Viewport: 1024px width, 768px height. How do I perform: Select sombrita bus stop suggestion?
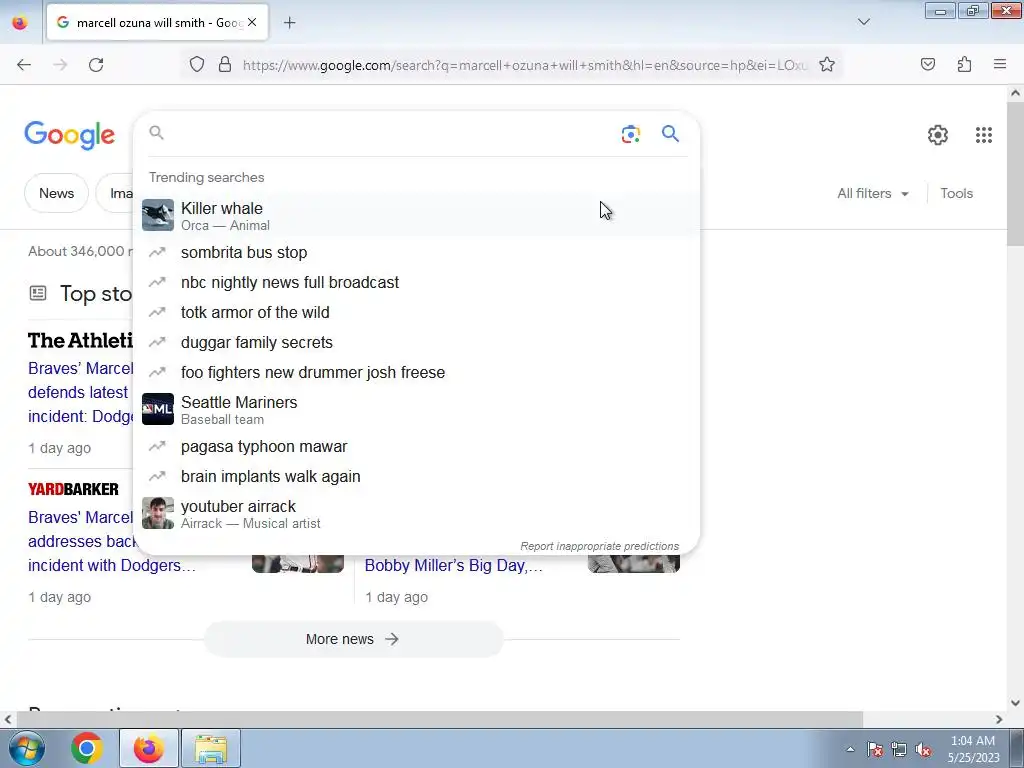click(416, 252)
